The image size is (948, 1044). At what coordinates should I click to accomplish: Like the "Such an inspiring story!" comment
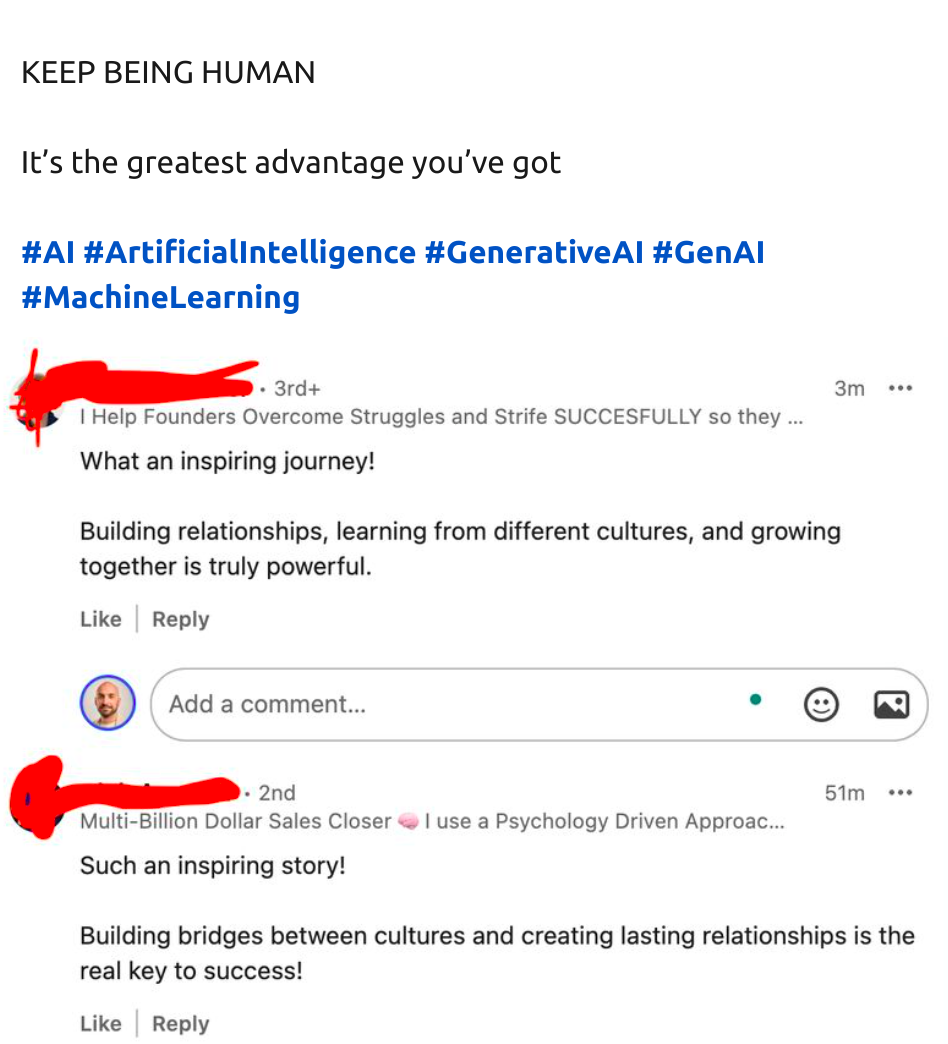[x=100, y=1024]
